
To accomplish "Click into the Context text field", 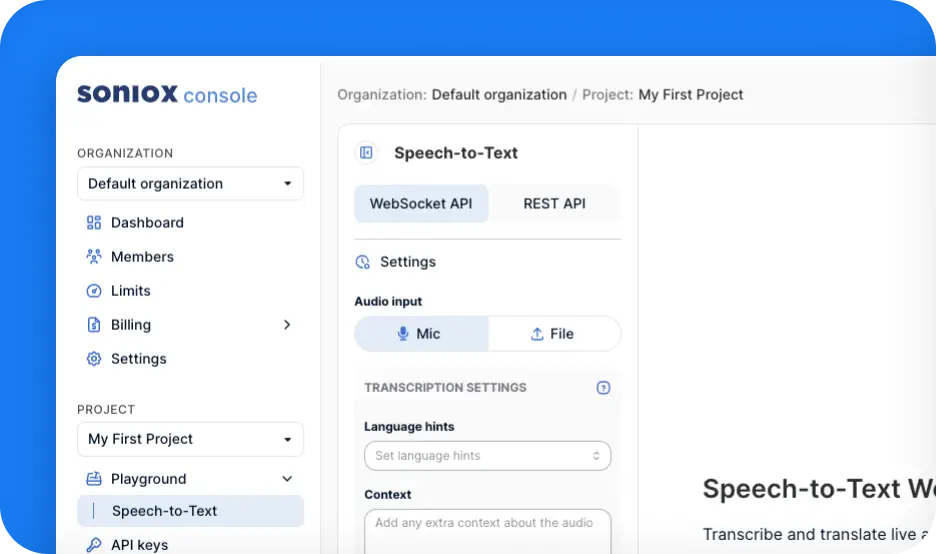I will pyautogui.click(x=487, y=533).
